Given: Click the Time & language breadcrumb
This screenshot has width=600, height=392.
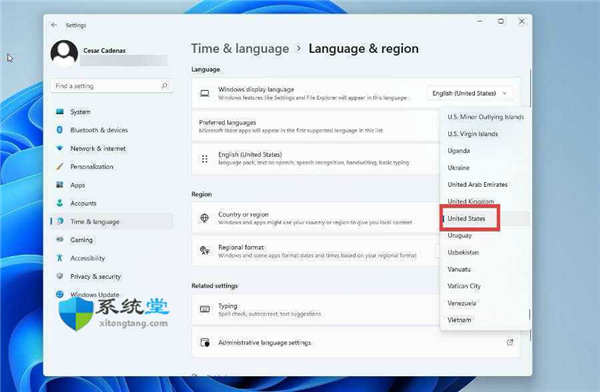Looking at the screenshot, I should coord(240,49).
